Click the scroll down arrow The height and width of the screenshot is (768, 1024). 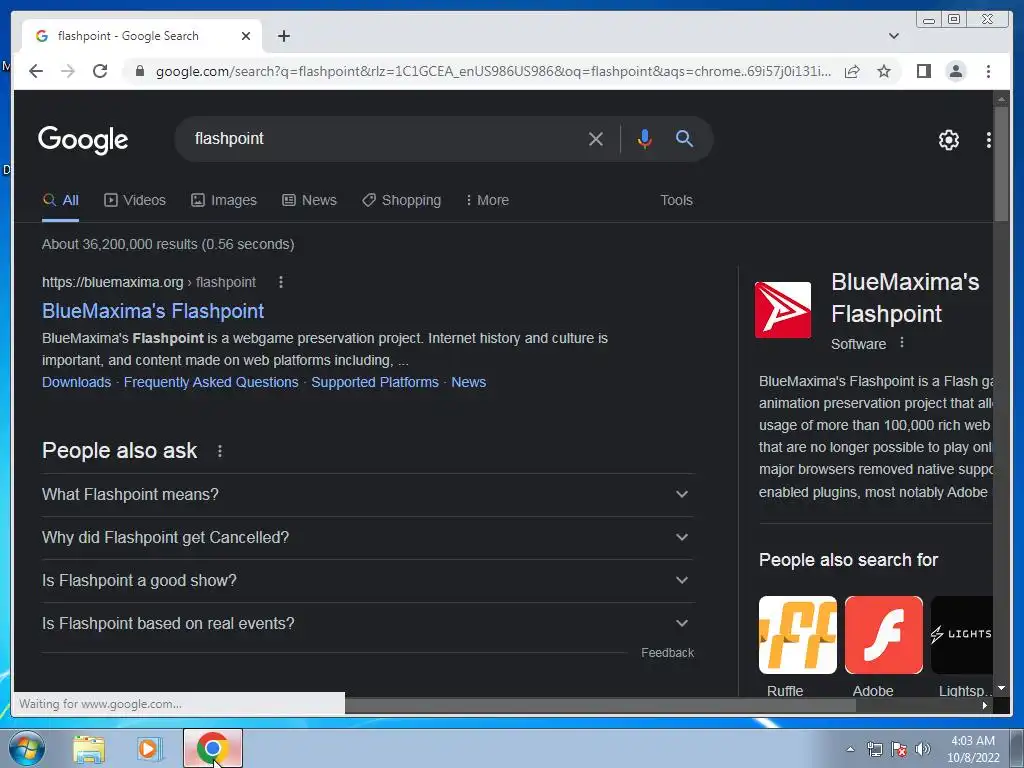pyautogui.click(x=1001, y=688)
